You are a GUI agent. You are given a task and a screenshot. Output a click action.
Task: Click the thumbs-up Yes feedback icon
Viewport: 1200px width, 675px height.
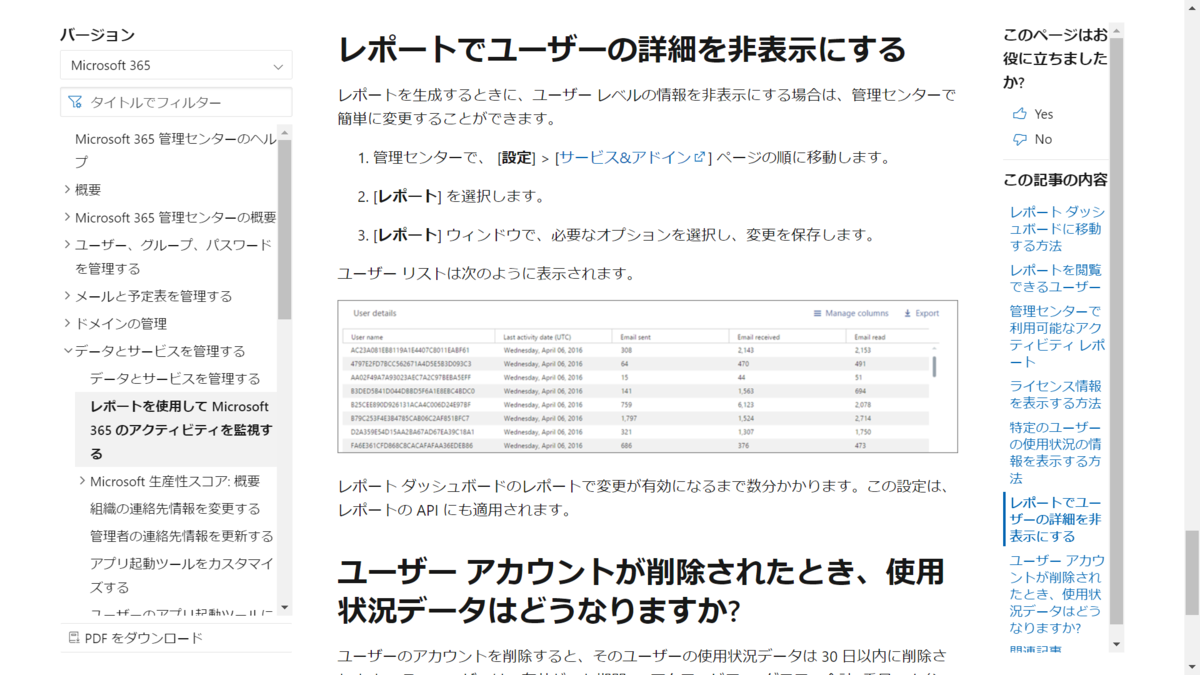click(1019, 114)
